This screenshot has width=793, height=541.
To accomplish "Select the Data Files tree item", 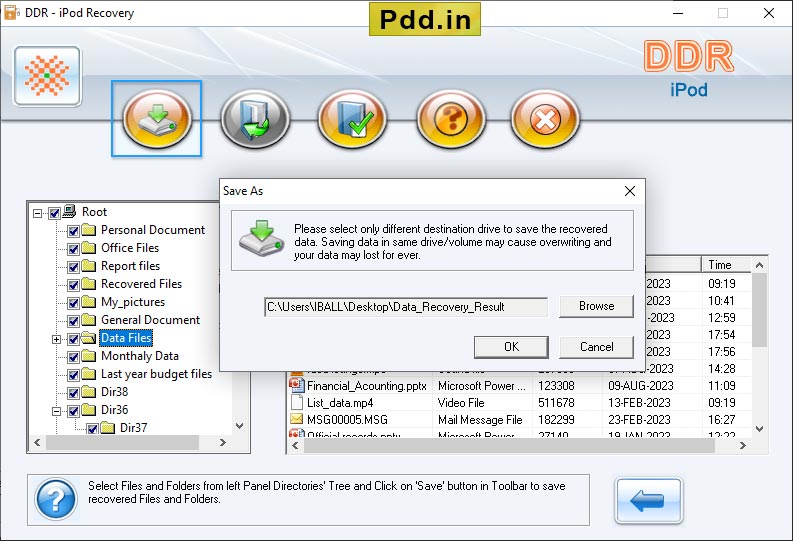I will pos(126,338).
